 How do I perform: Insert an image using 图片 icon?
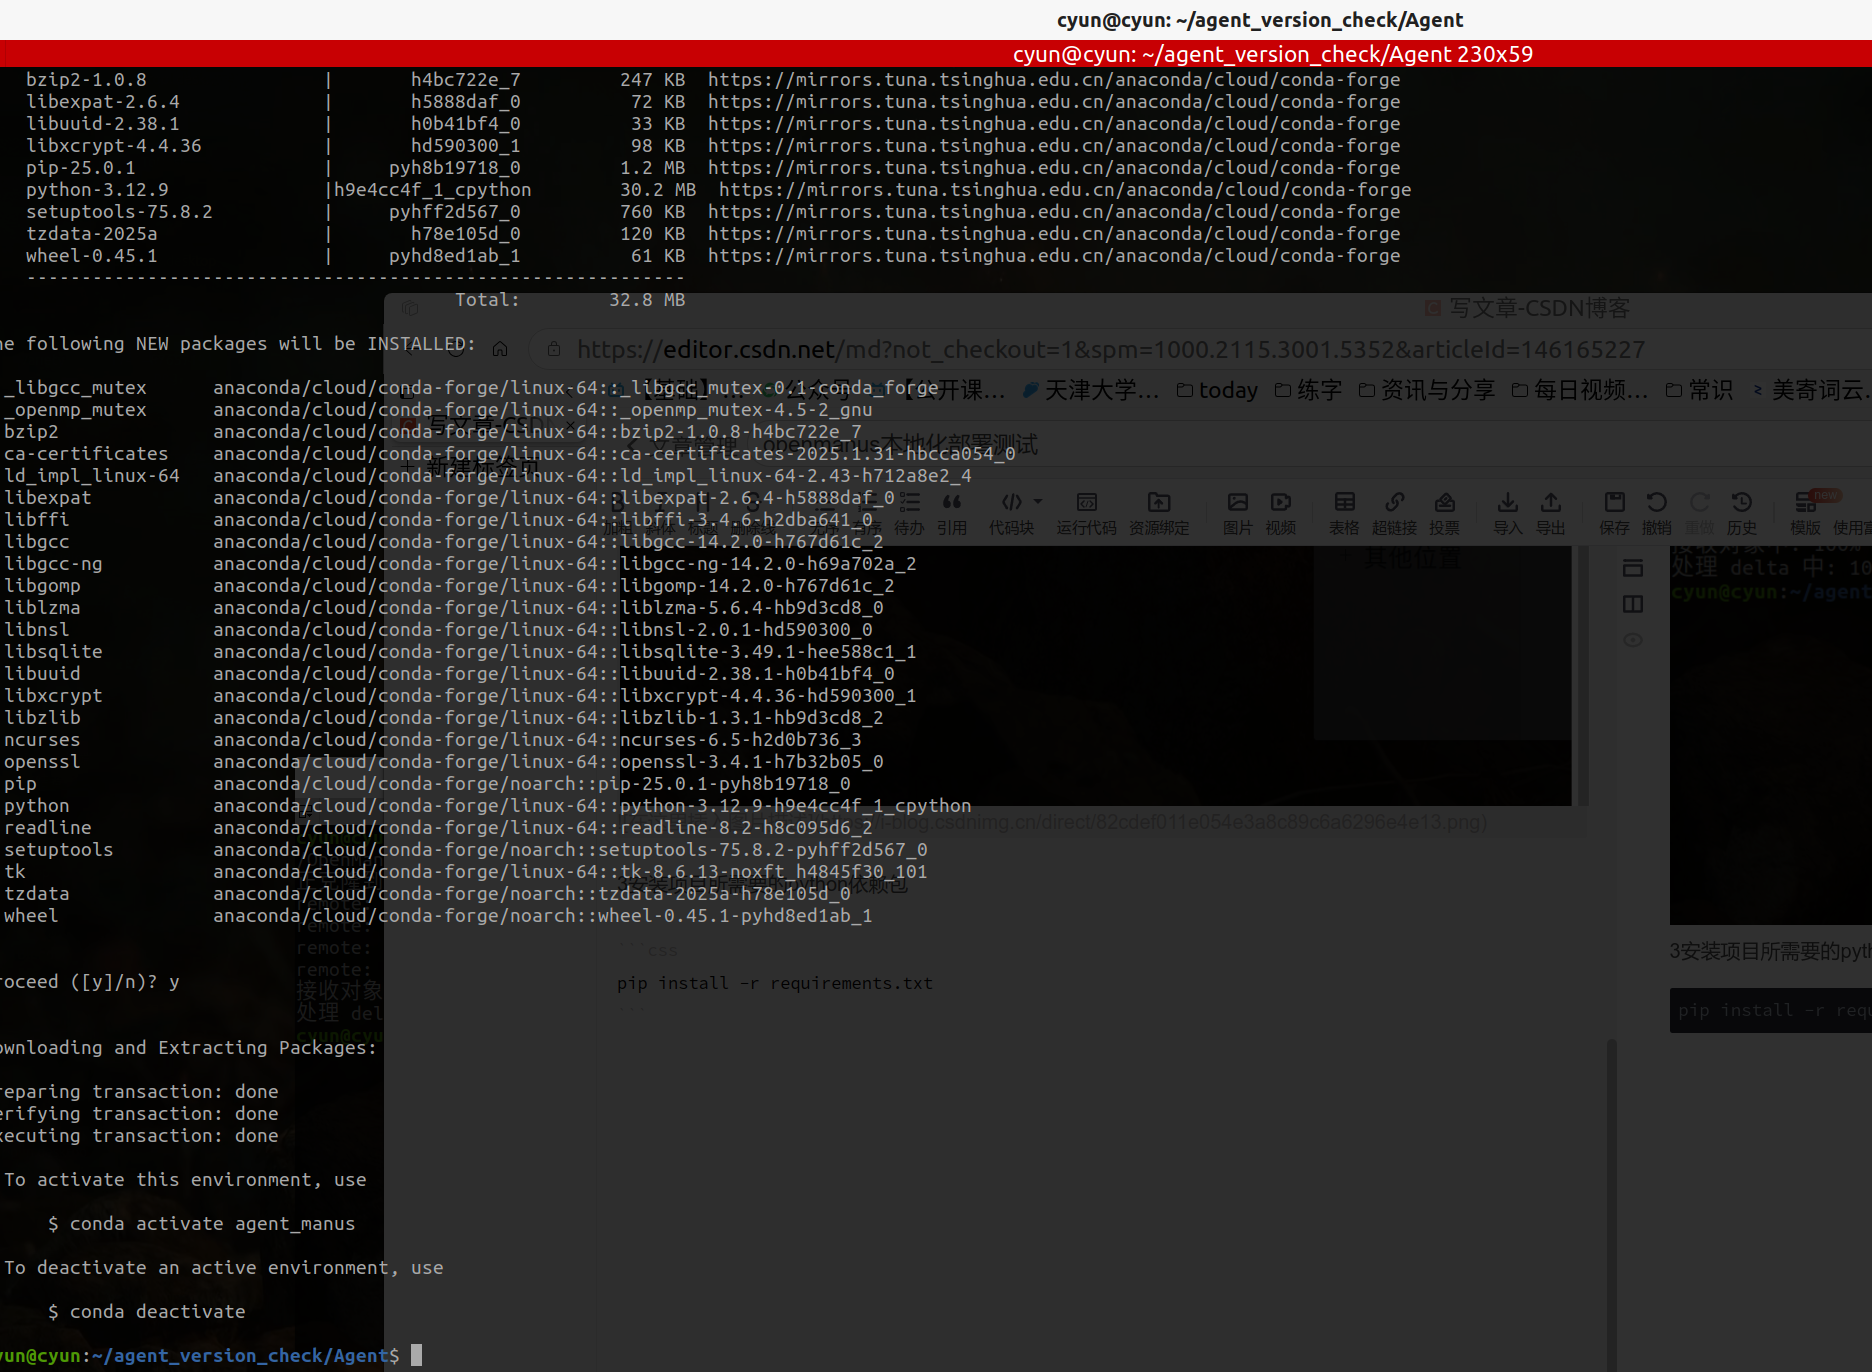click(1238, 513)
